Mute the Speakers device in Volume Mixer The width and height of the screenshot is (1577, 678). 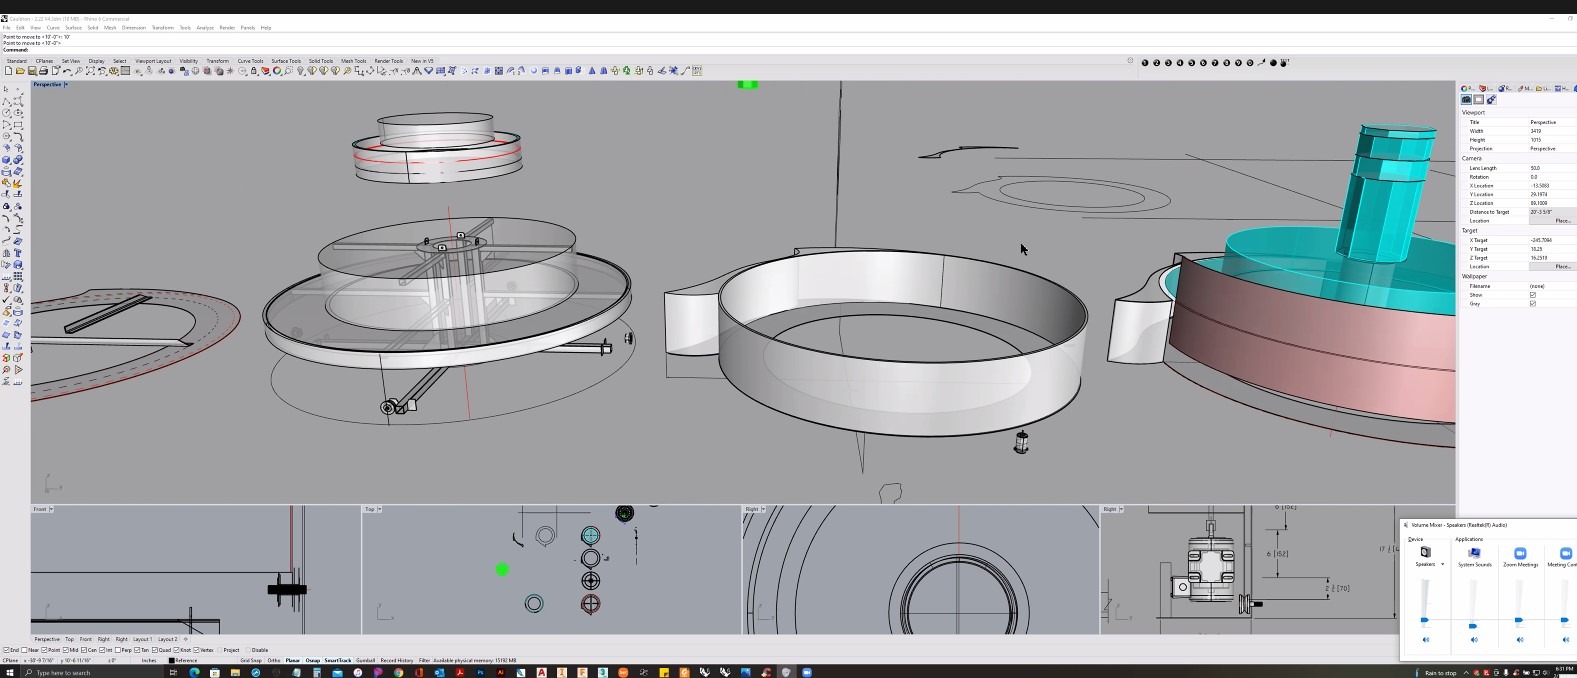click(1426, 640)
